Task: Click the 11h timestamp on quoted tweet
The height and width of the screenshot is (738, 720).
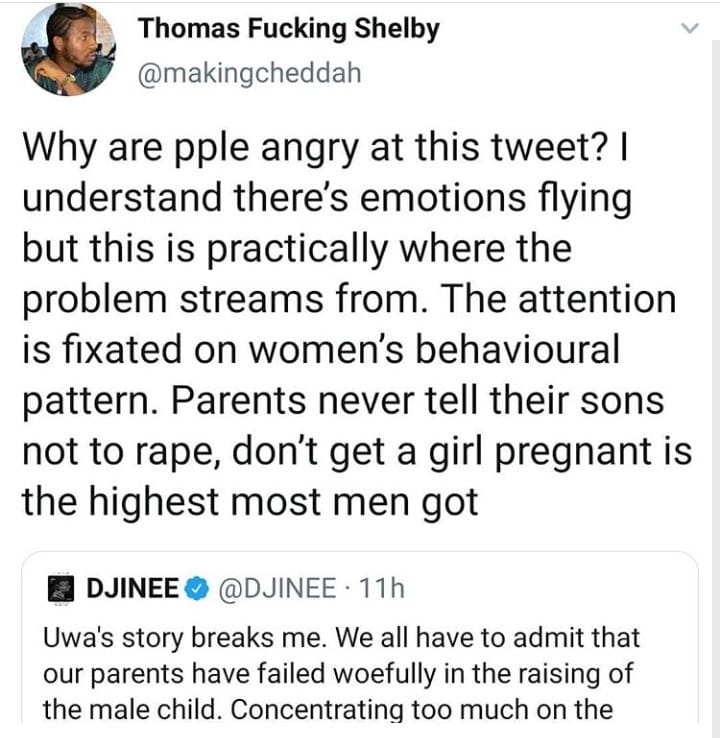Action: click(381, 589)
